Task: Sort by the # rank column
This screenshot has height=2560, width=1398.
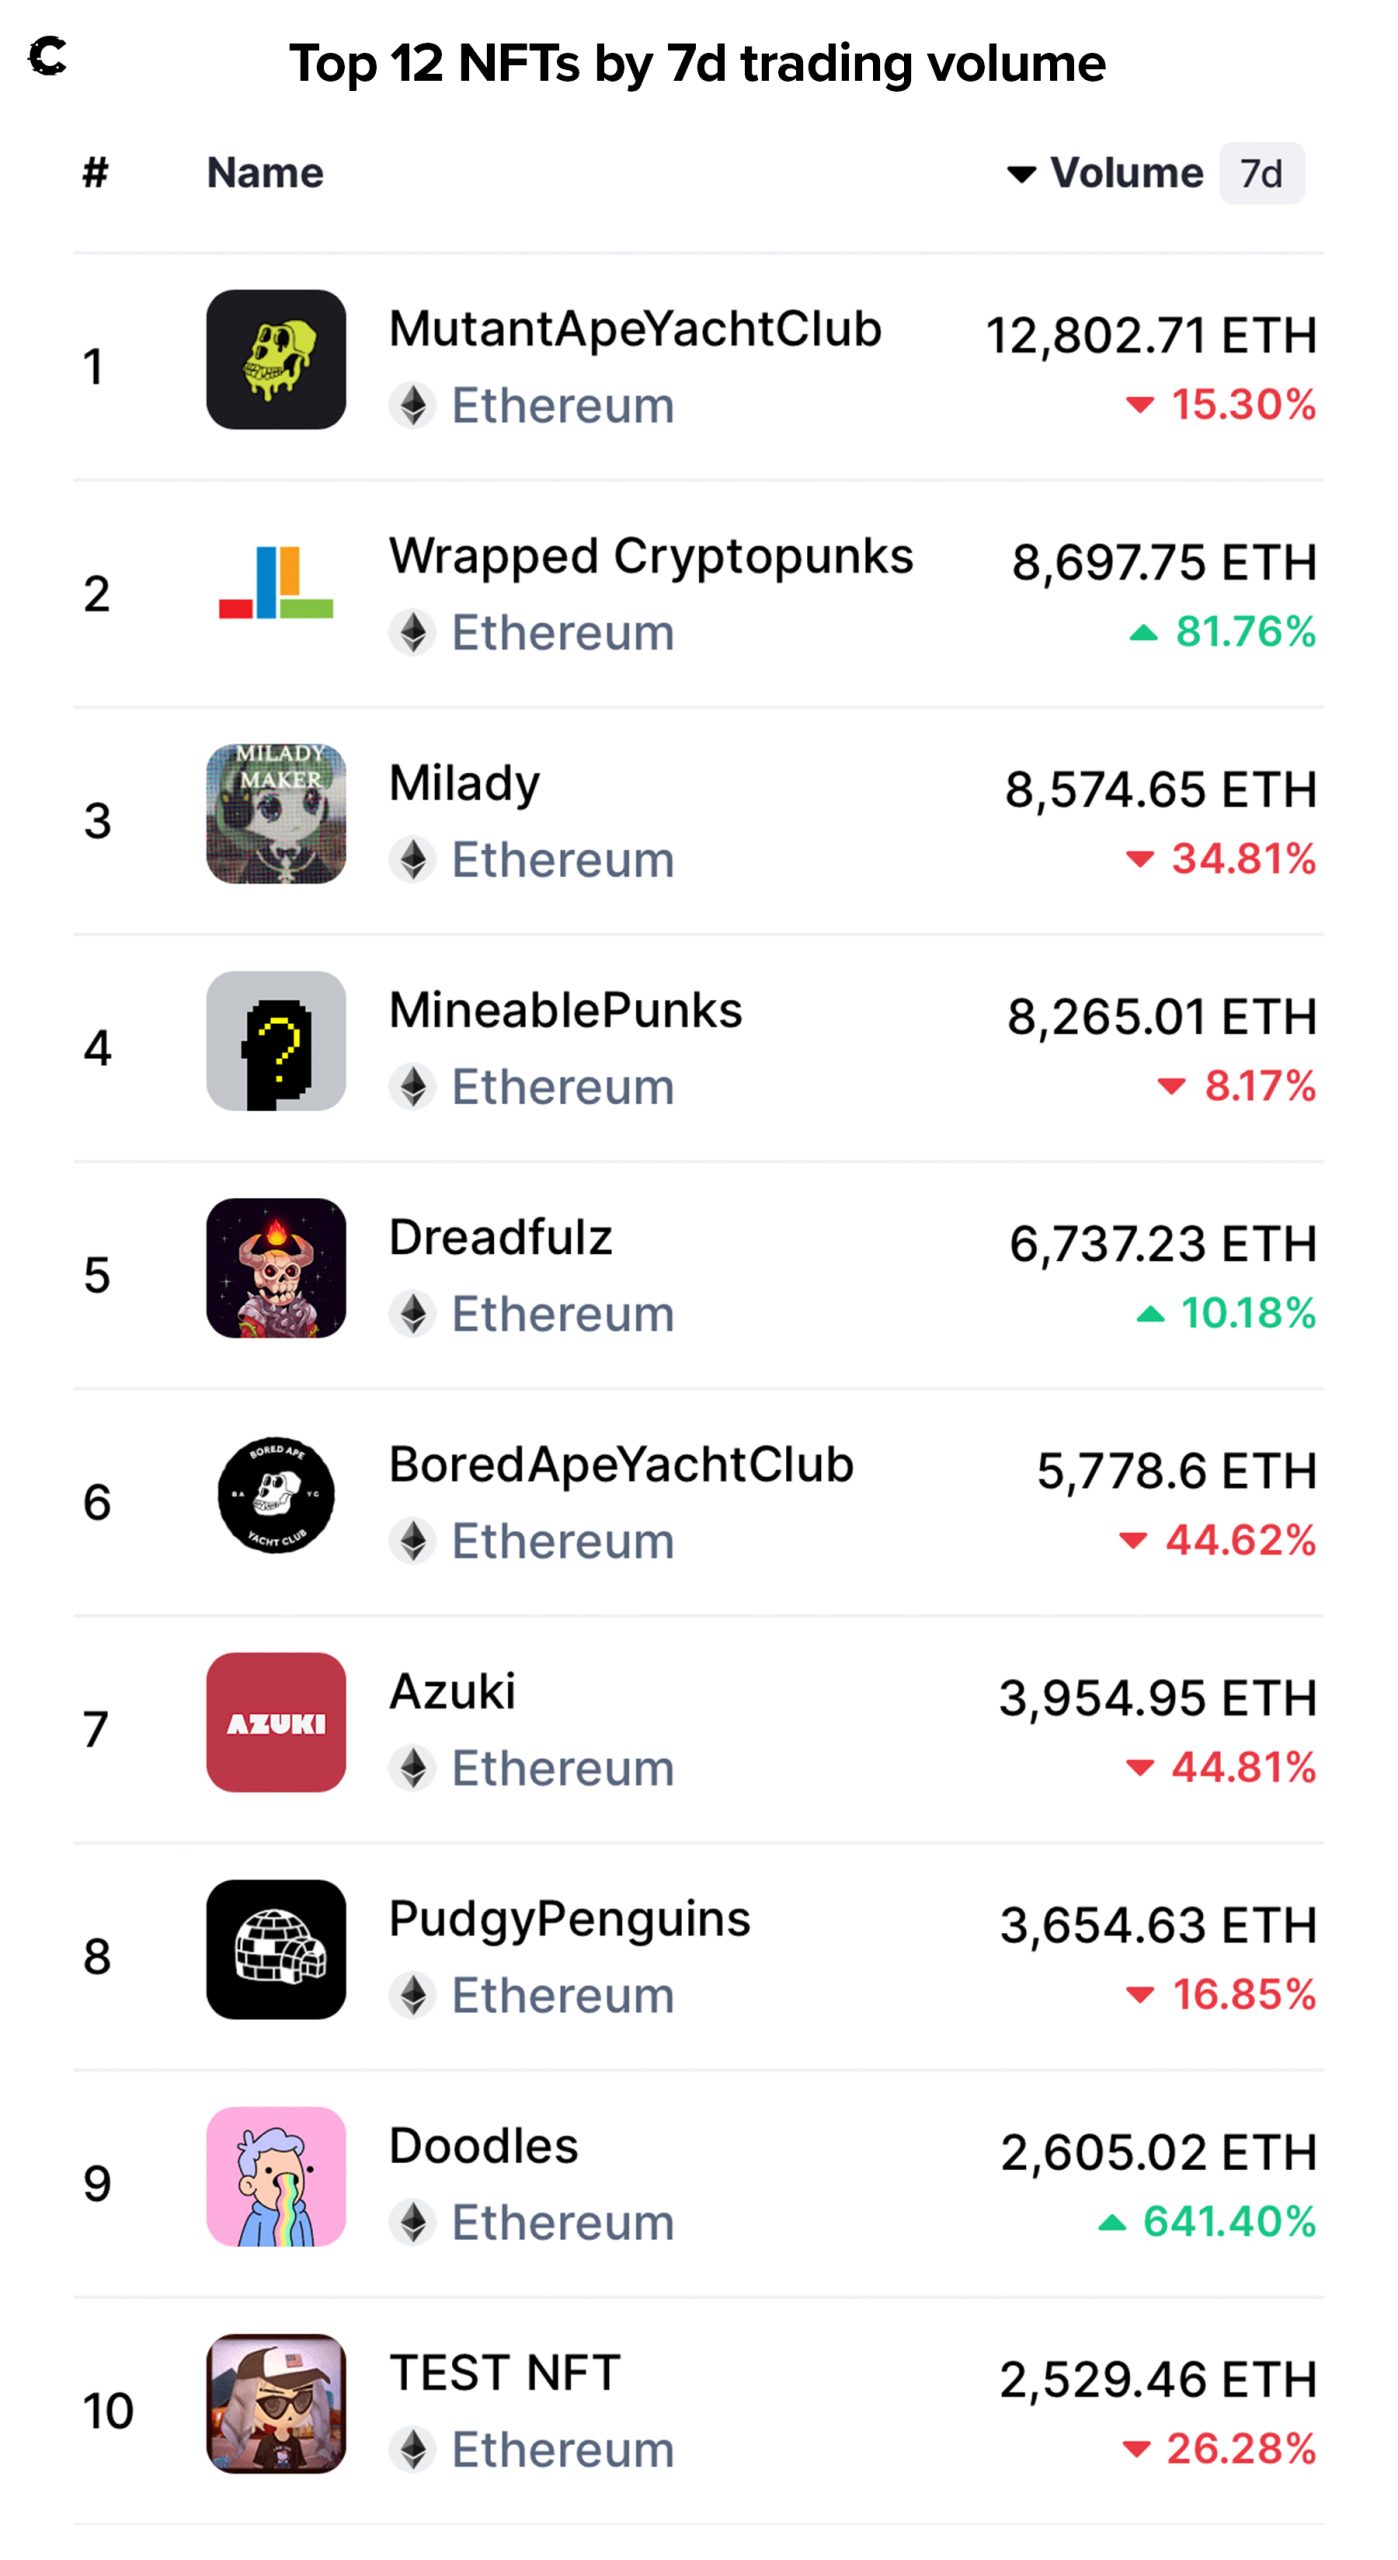Action: pos(95,173)
